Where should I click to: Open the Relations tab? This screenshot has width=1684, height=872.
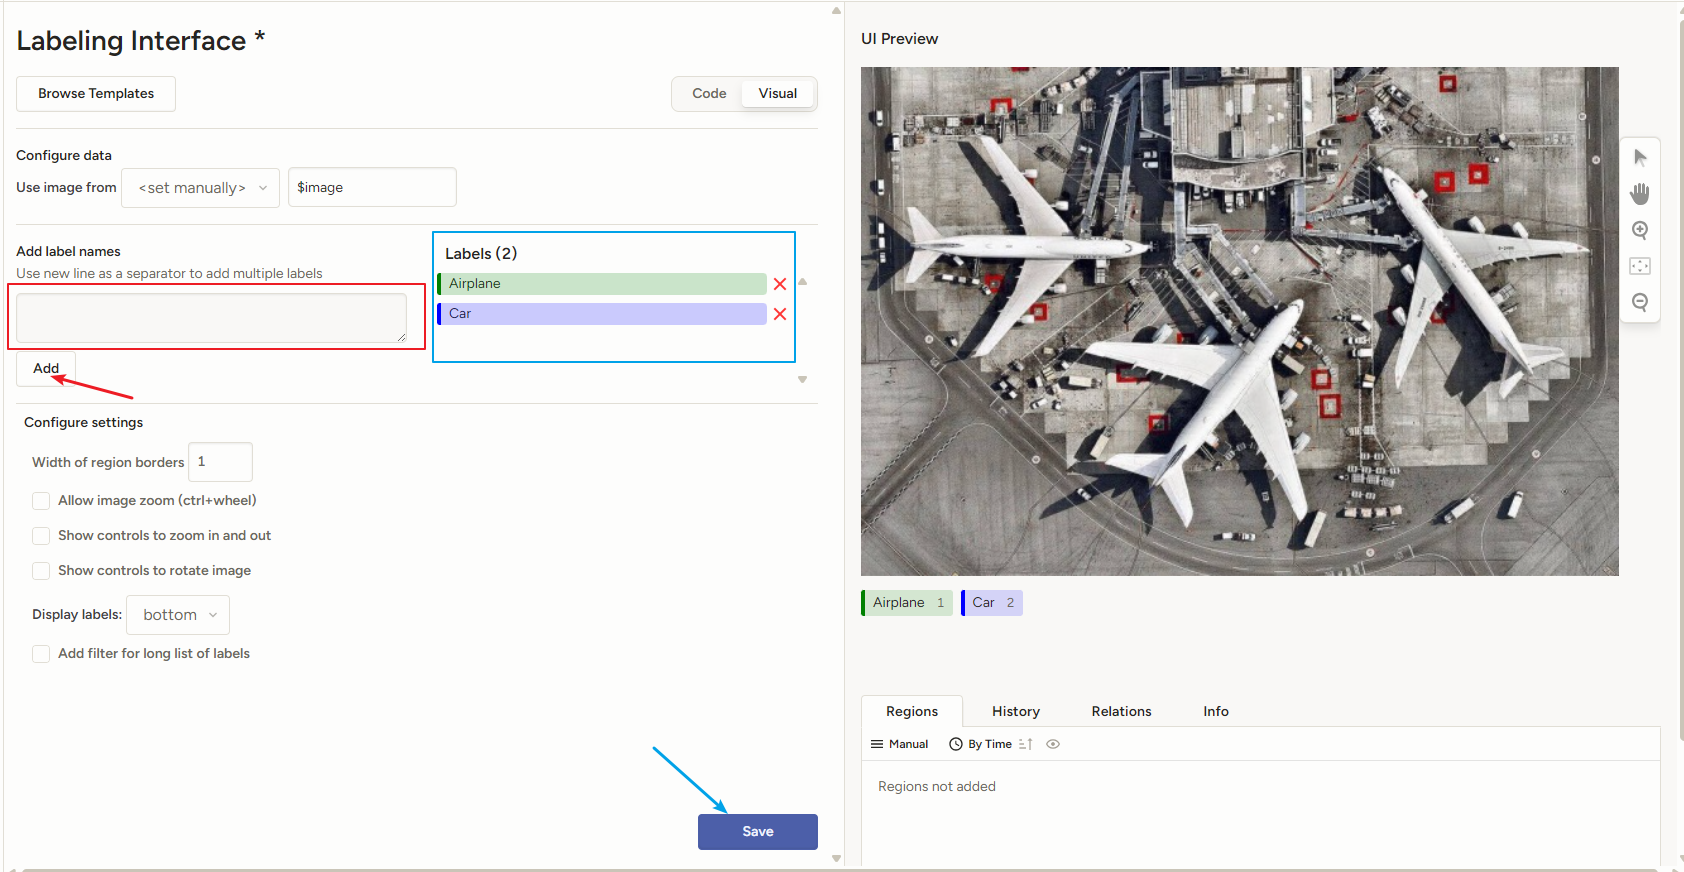pos(1121,711)
